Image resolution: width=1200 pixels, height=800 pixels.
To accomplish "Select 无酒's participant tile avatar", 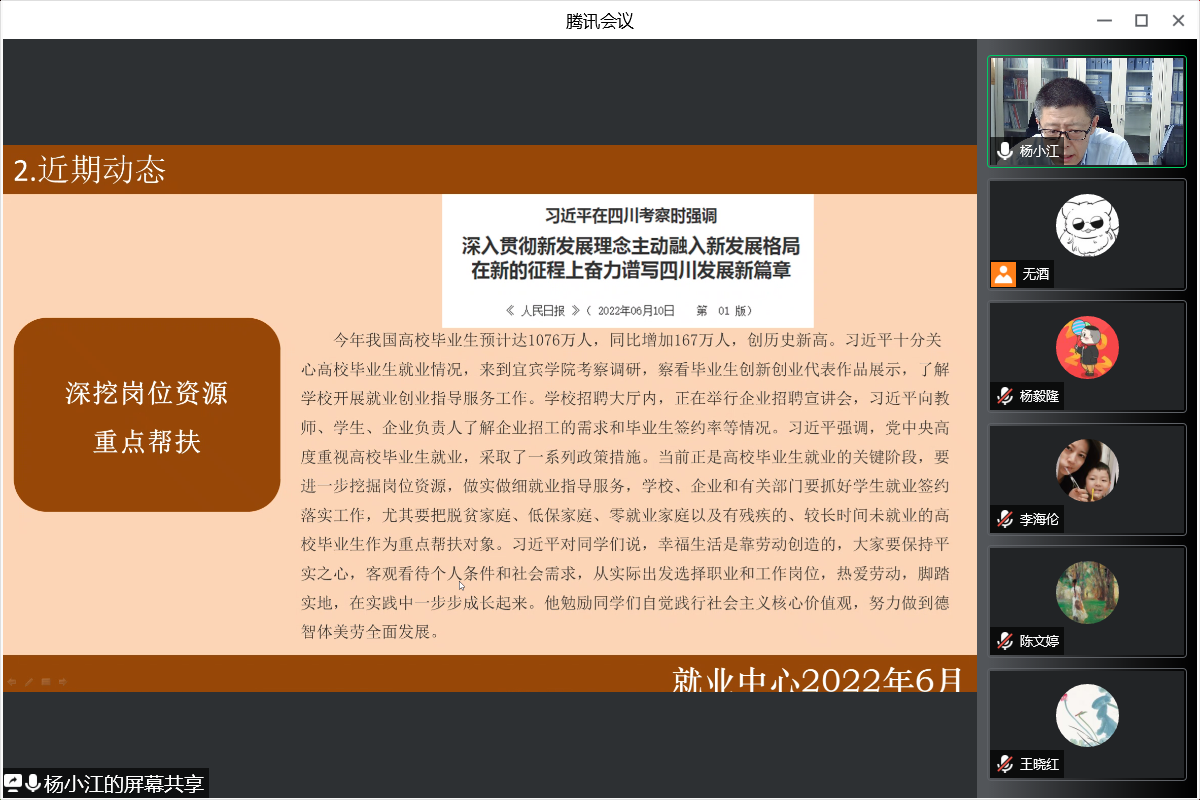I will click(1087, 225).
